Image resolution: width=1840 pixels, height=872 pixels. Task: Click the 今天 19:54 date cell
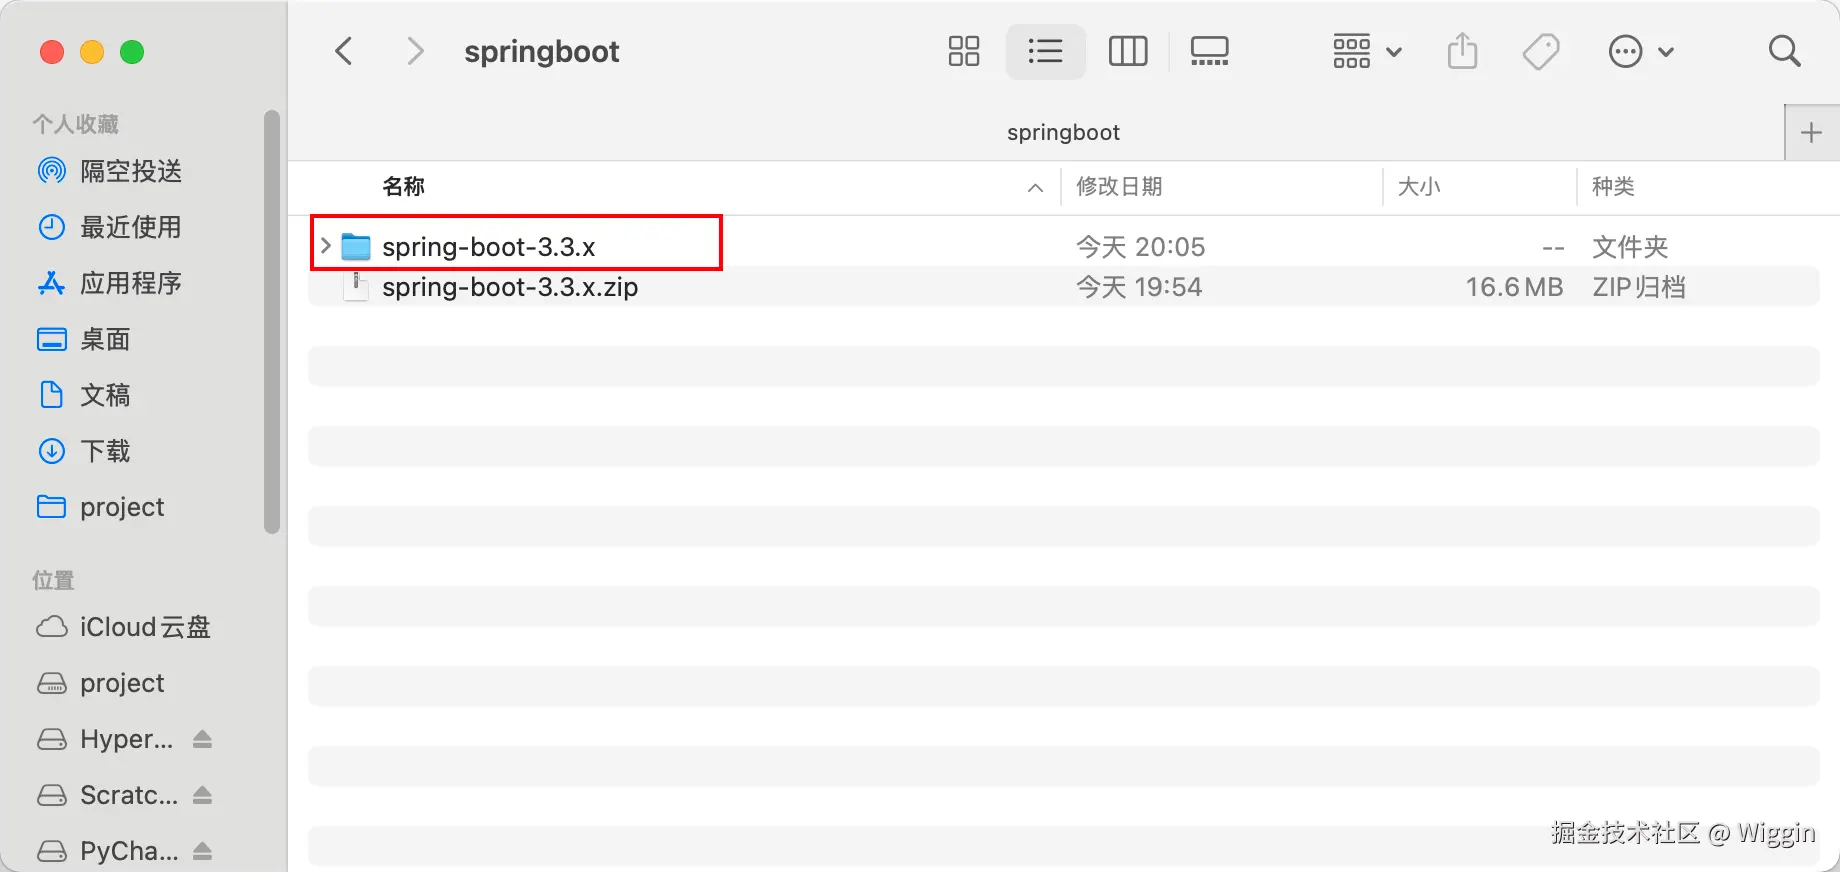(x=1138, y=287)
